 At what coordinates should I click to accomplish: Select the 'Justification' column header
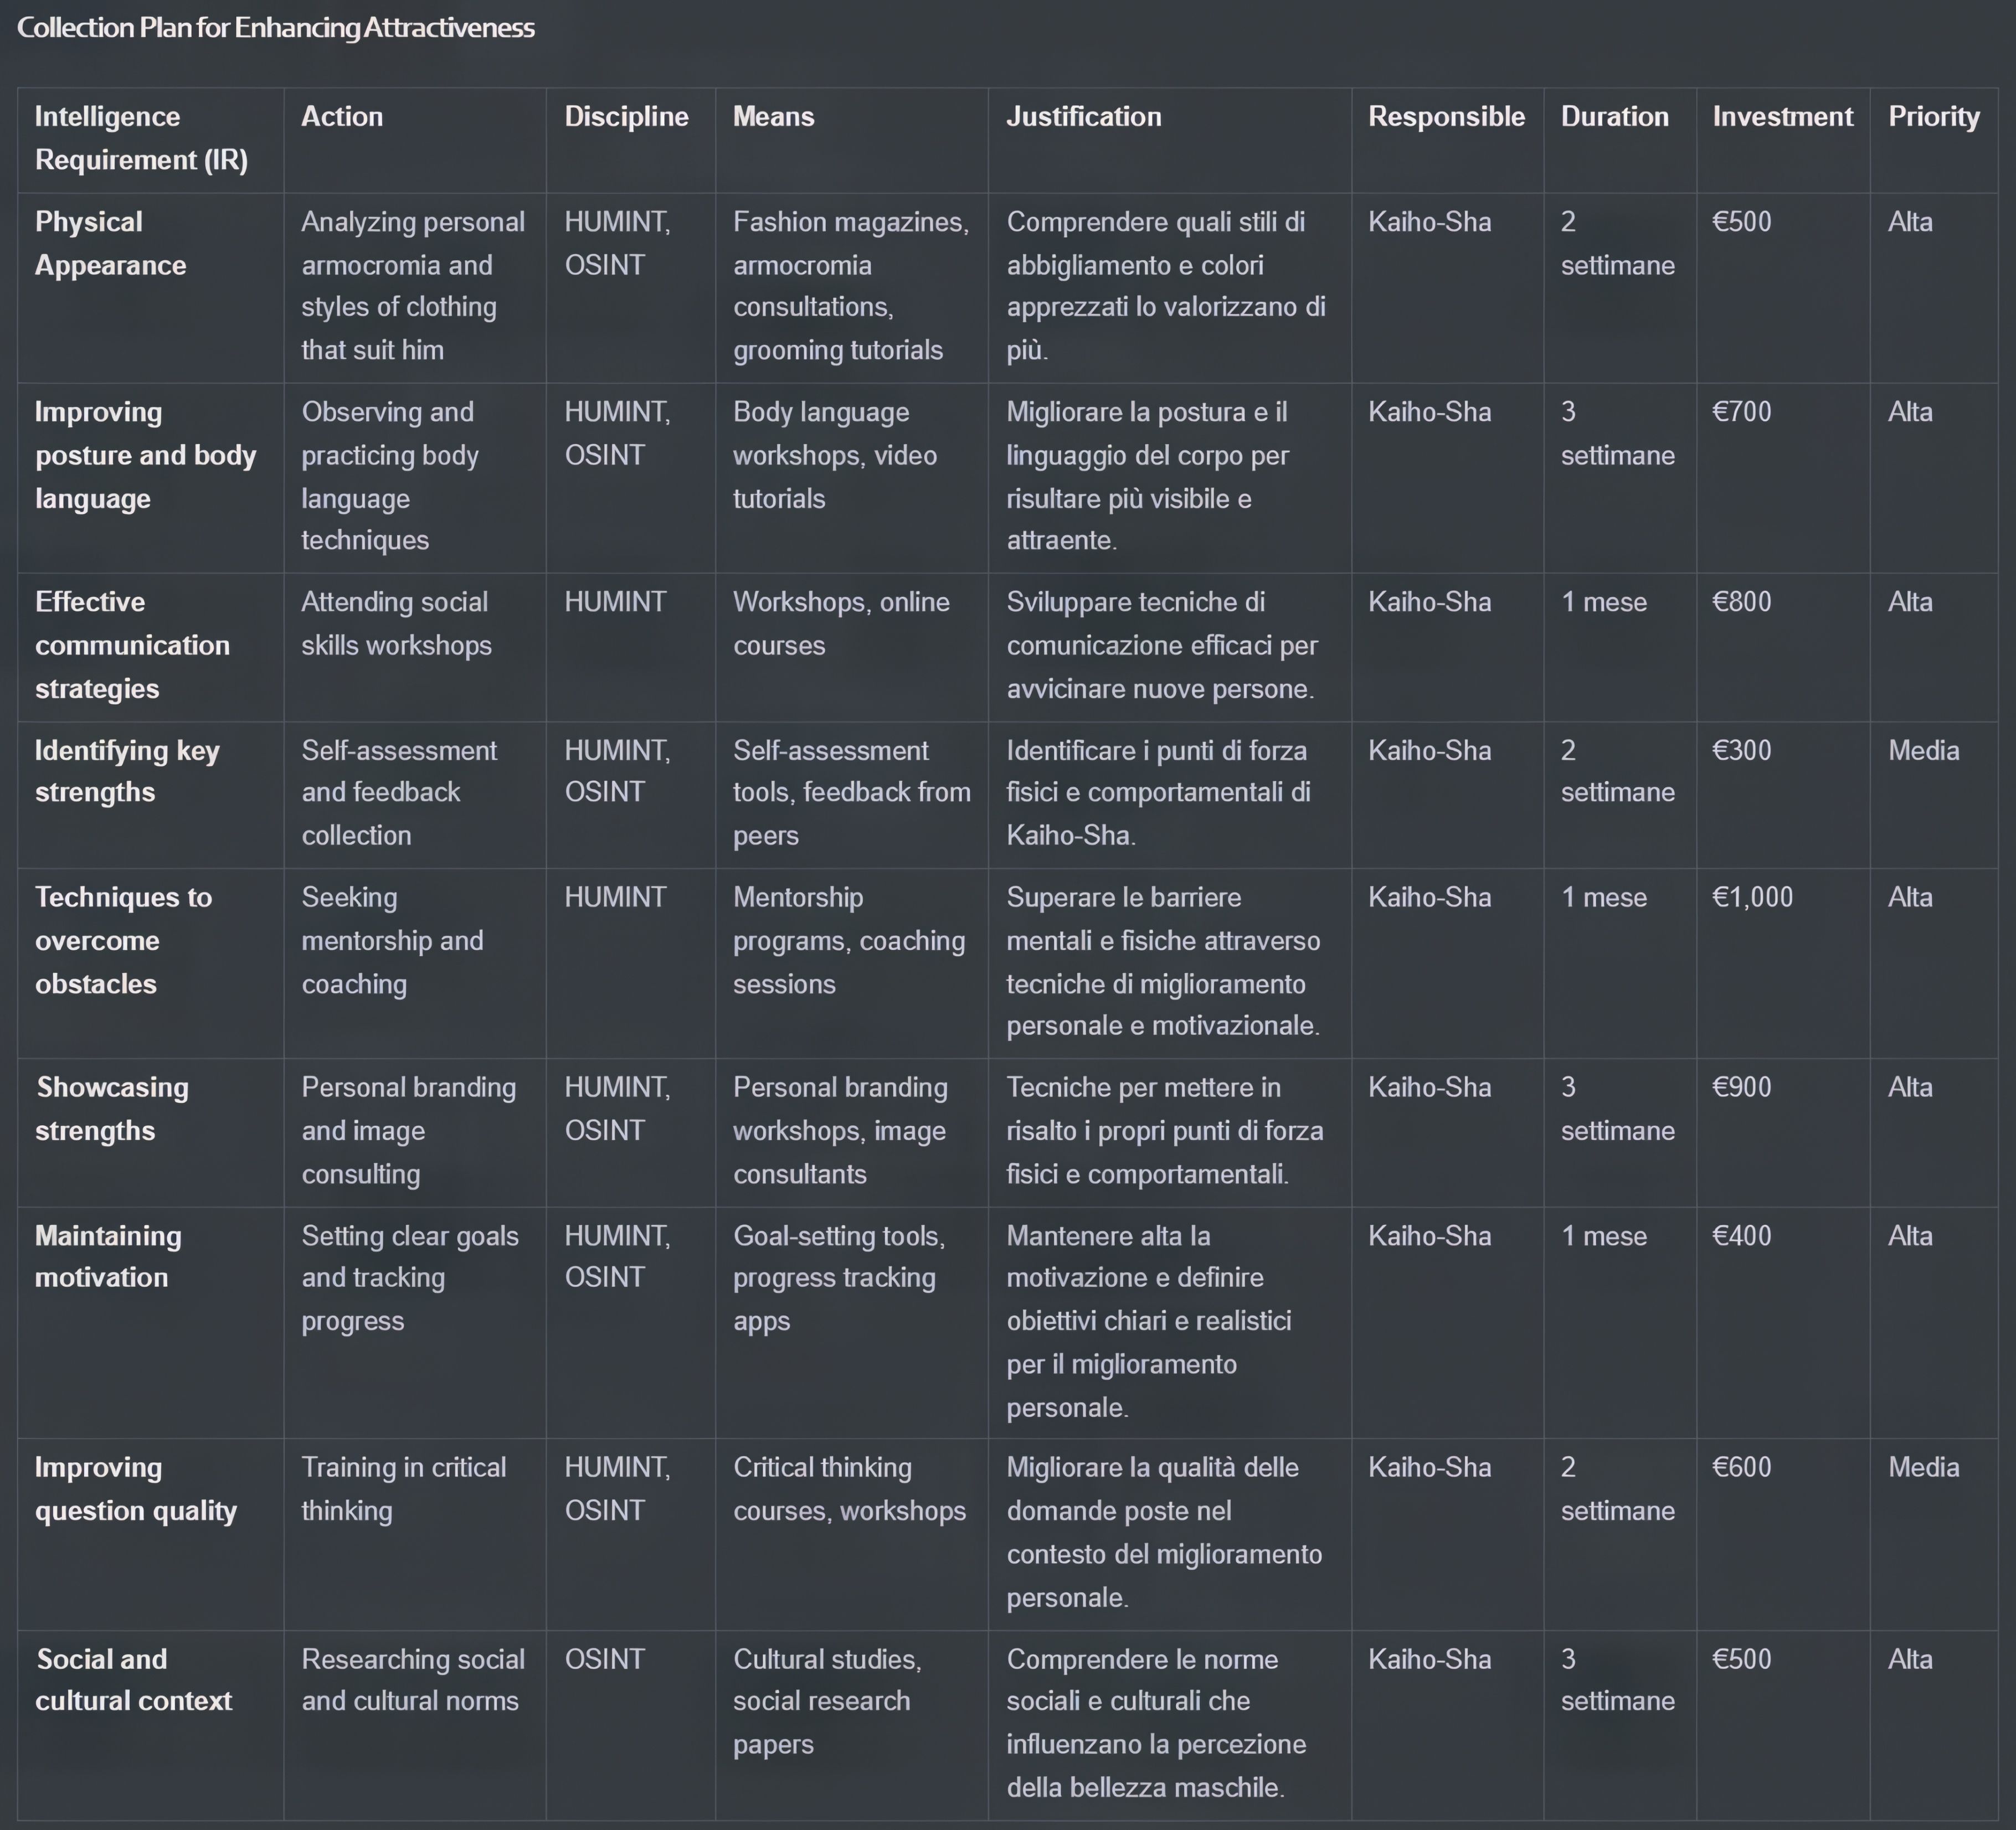click(x=1083, y=117)
